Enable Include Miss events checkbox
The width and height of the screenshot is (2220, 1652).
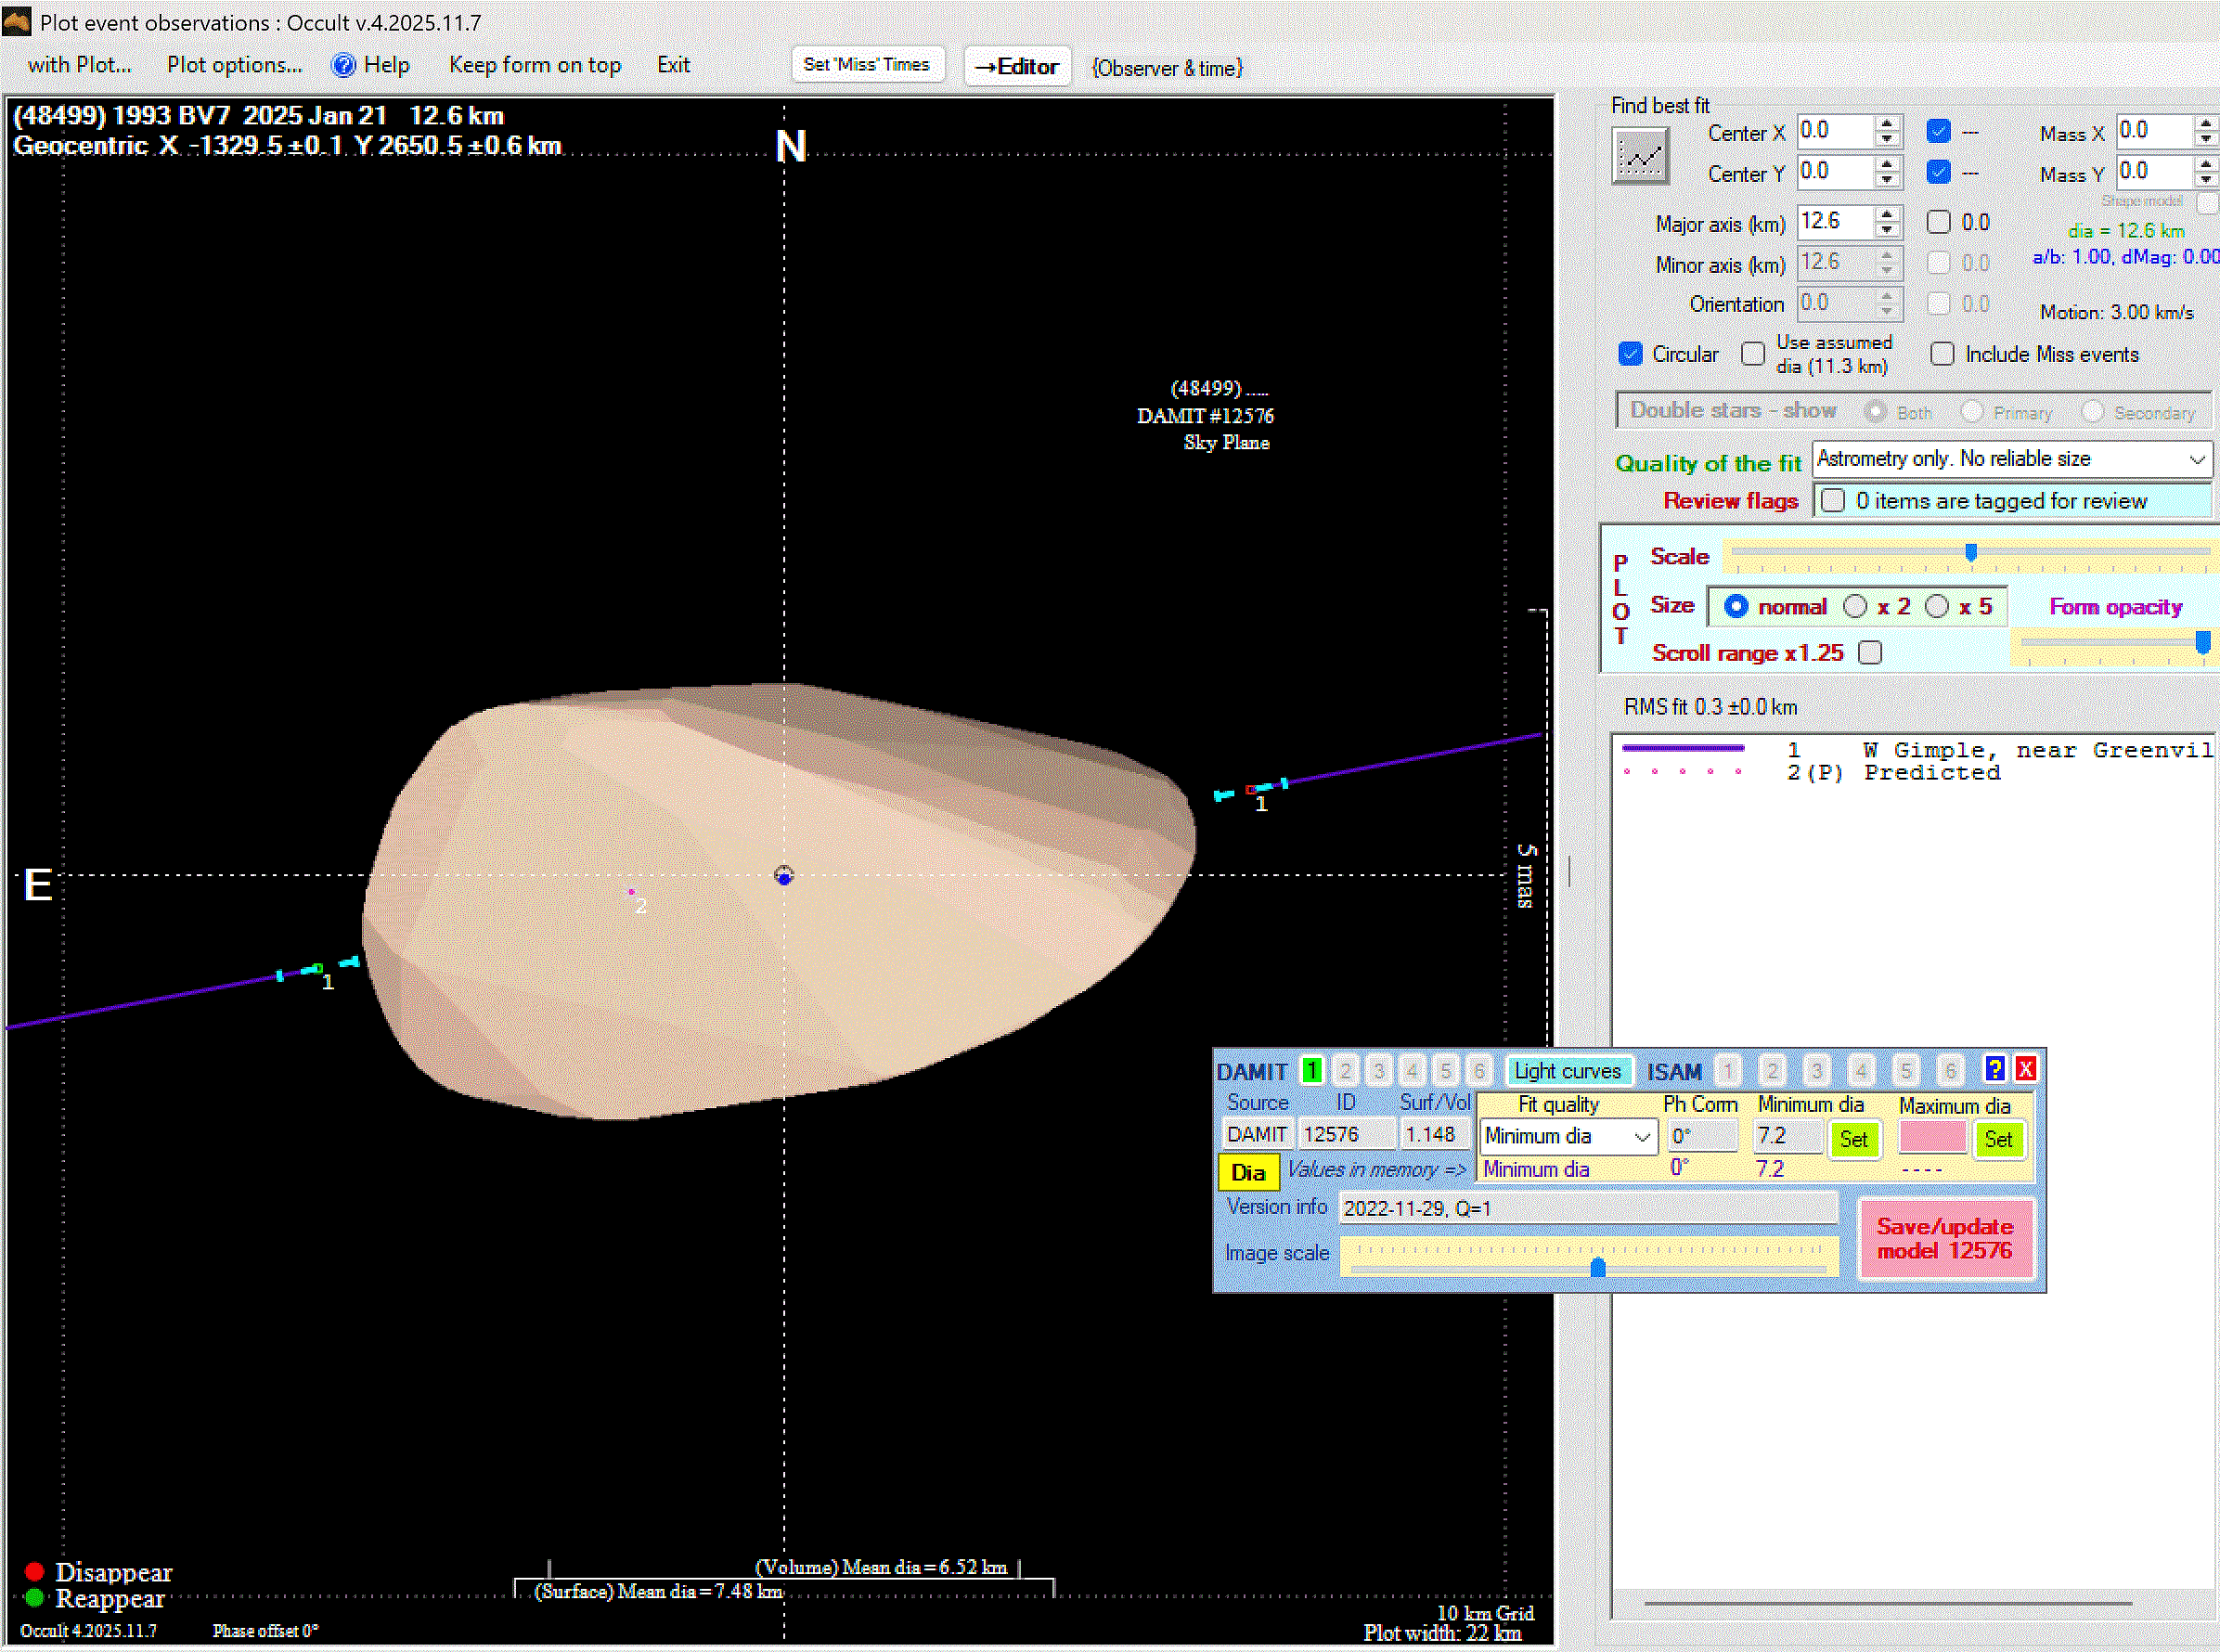click(1942, 354)
